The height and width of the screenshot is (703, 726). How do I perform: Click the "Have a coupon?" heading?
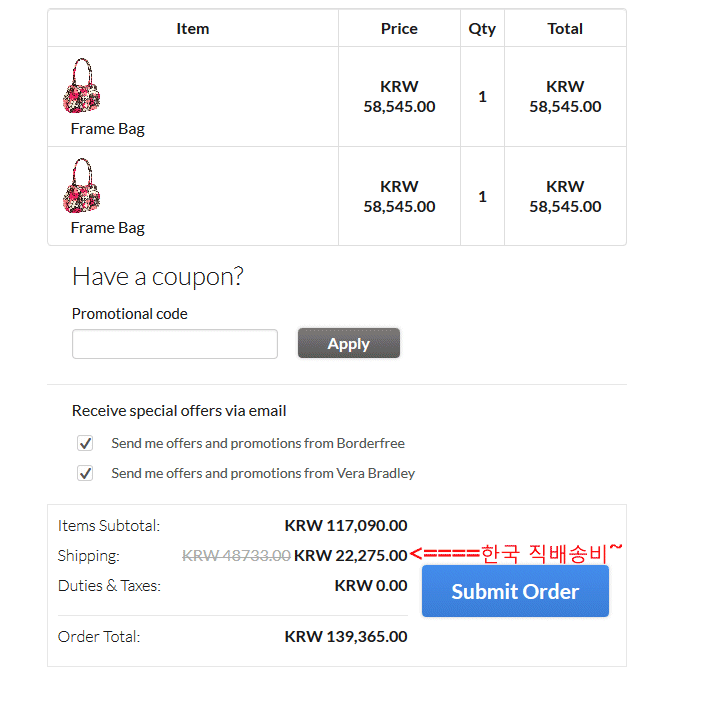click(158, 277)
